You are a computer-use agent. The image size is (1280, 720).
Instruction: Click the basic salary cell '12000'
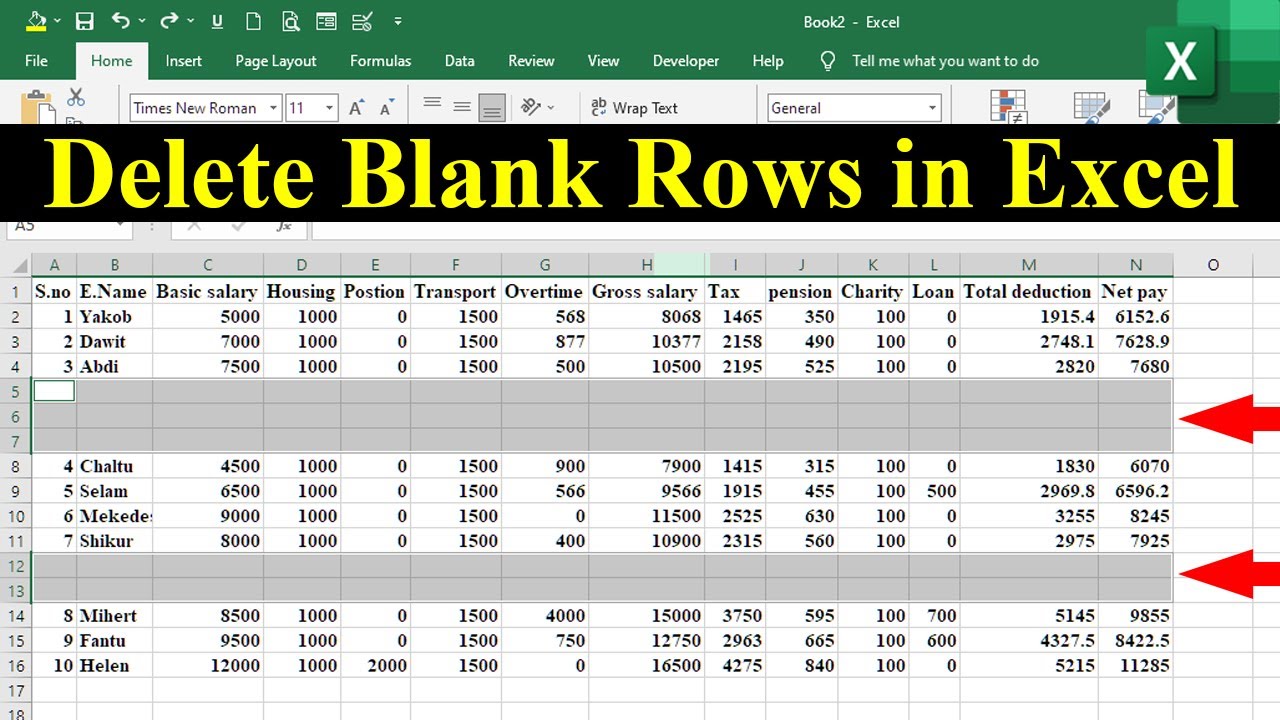click(x=208, y=666)
